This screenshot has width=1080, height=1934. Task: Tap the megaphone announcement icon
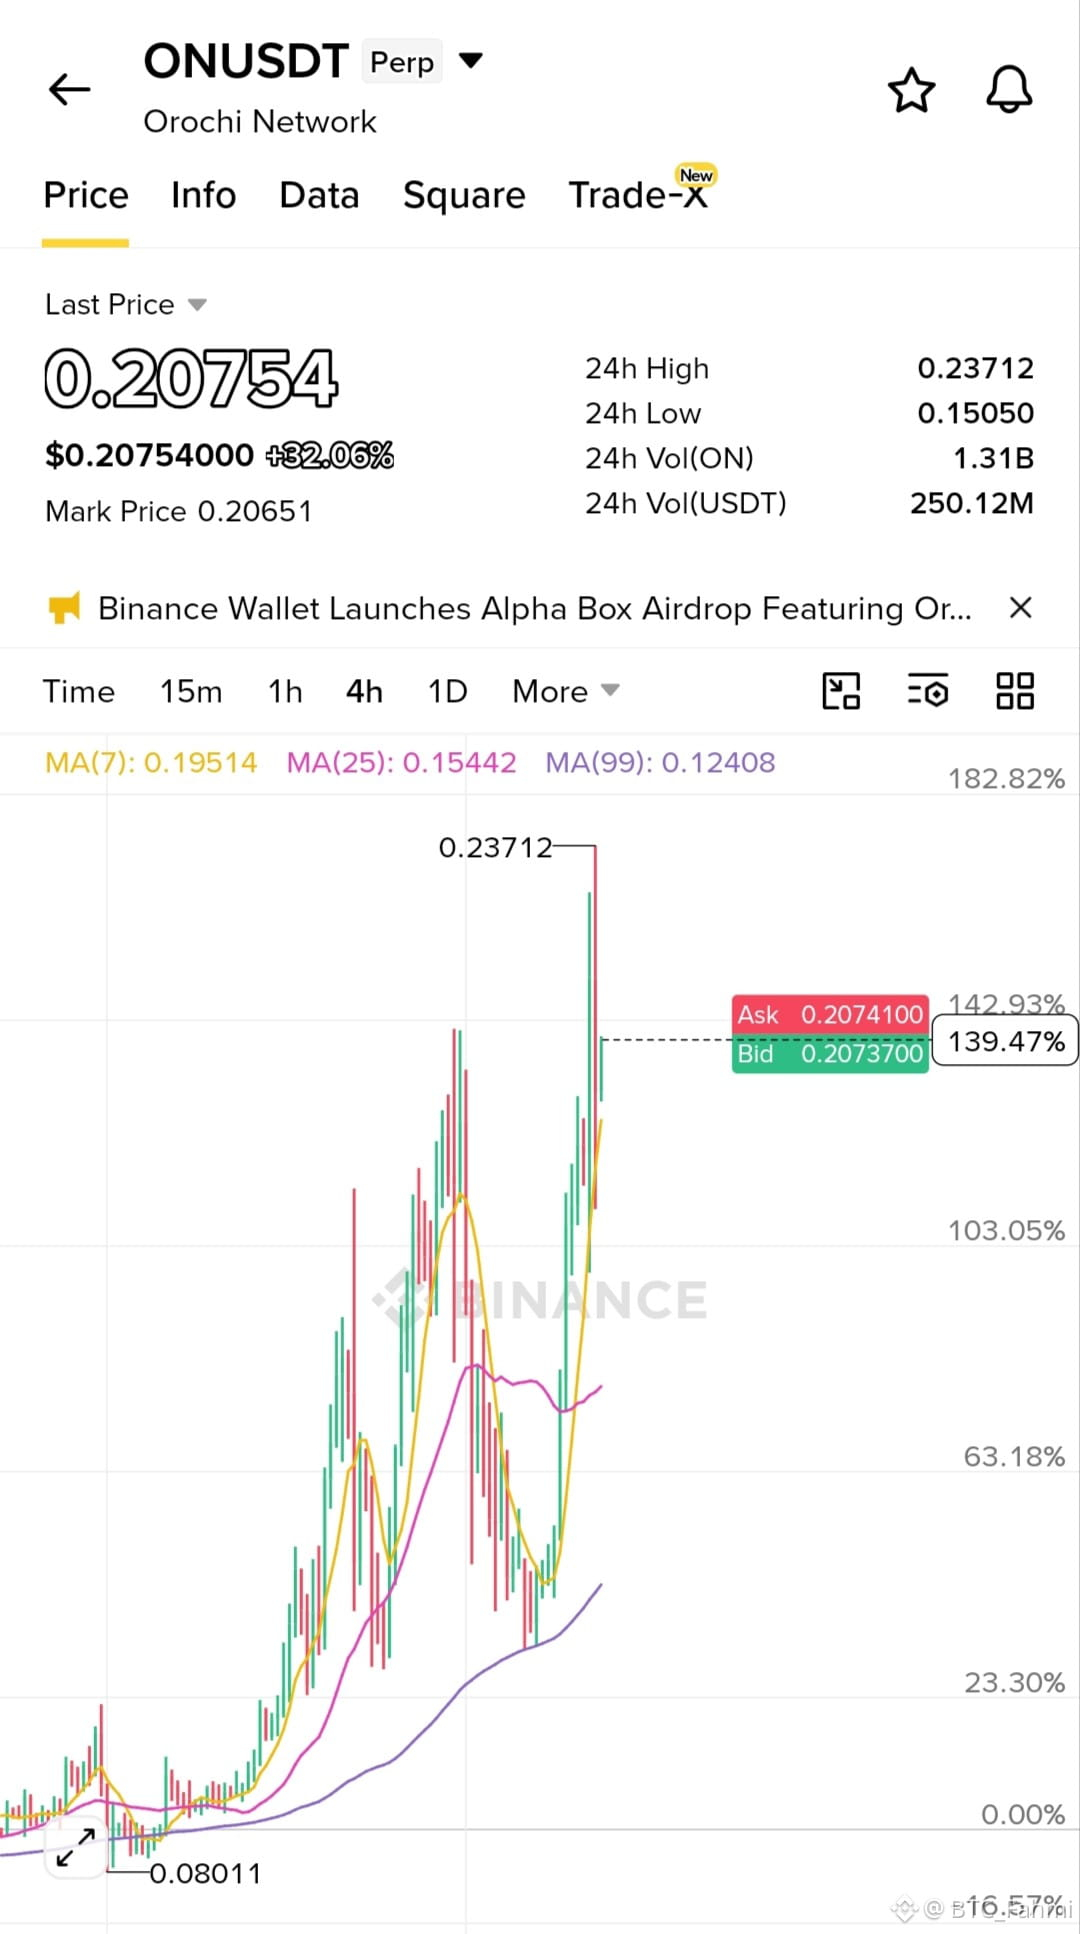[x=64, y=608]
